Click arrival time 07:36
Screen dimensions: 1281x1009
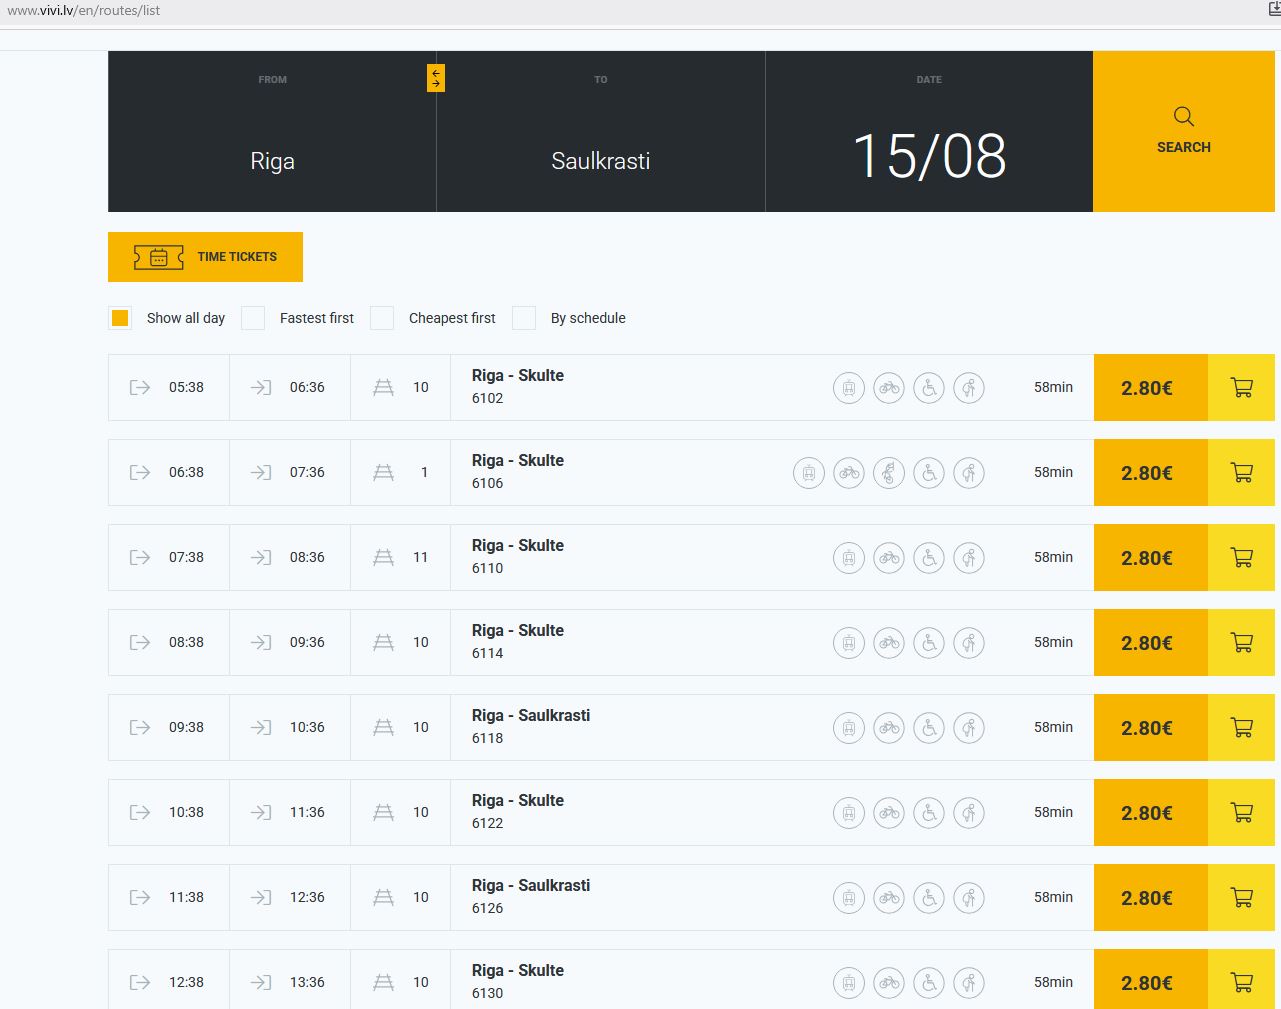coord(307,472)
